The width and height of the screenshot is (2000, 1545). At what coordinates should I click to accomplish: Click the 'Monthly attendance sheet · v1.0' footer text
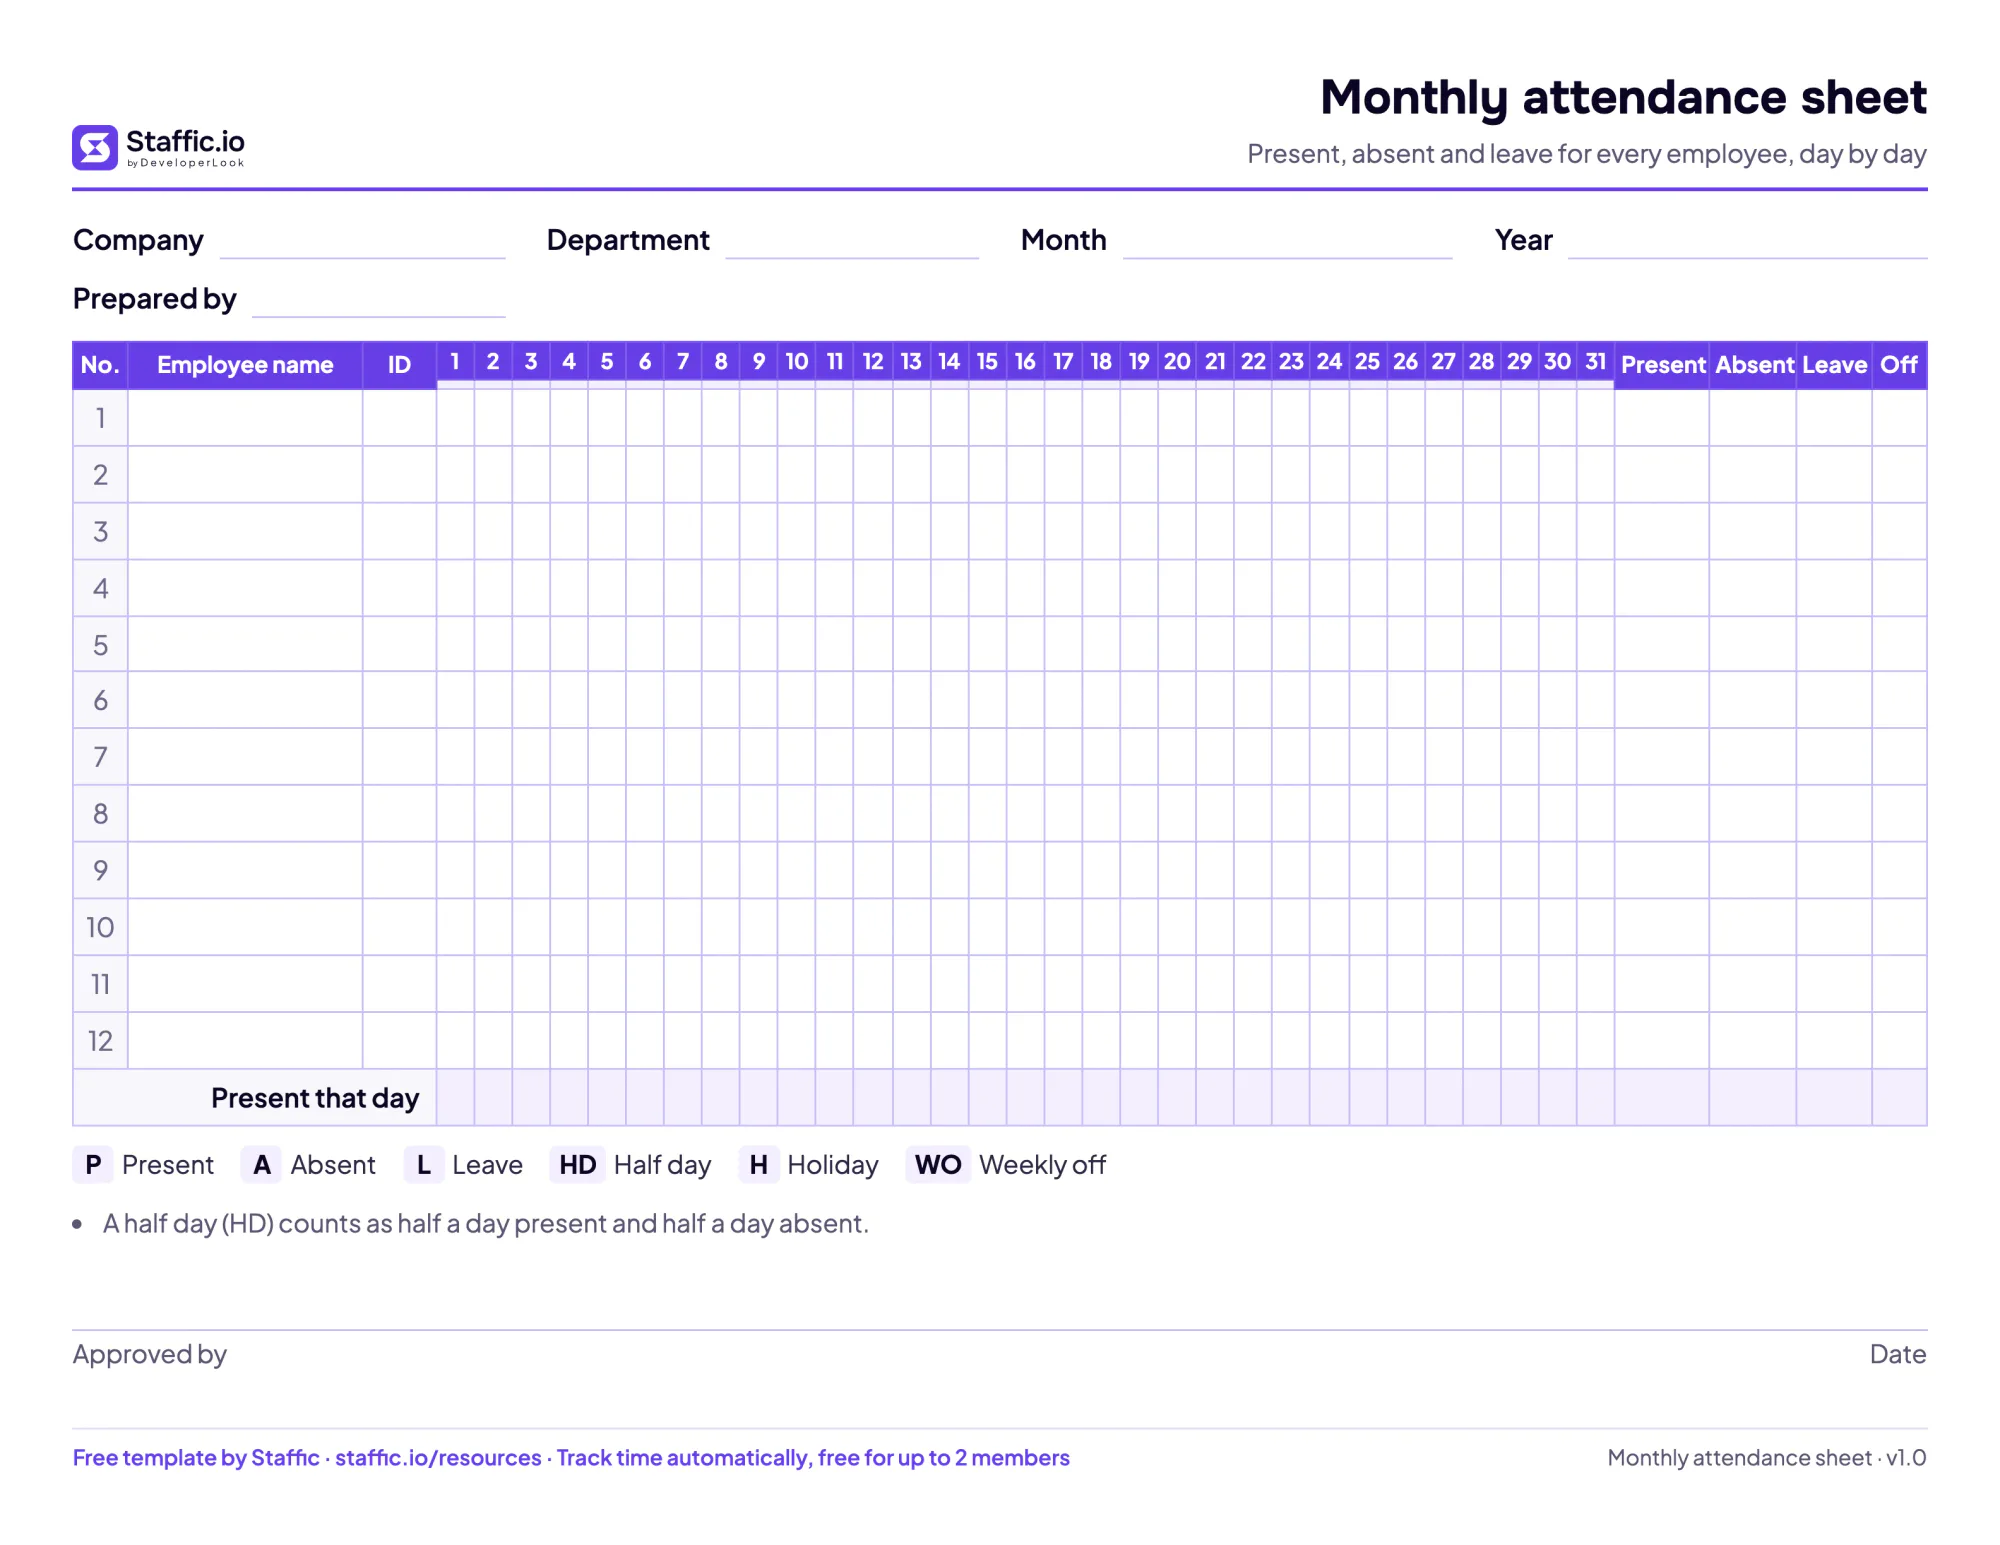click(x=1767, y=1458)
